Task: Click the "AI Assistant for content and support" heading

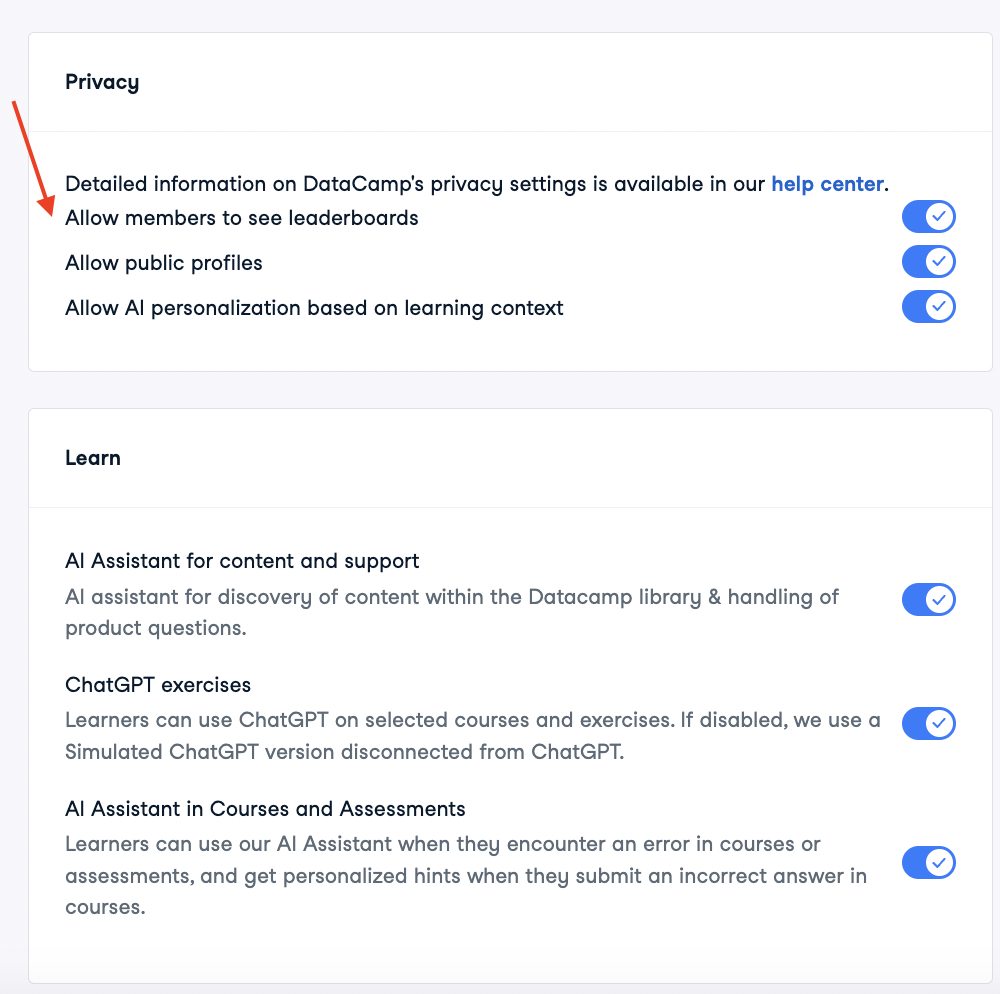Action: (241, 561)
